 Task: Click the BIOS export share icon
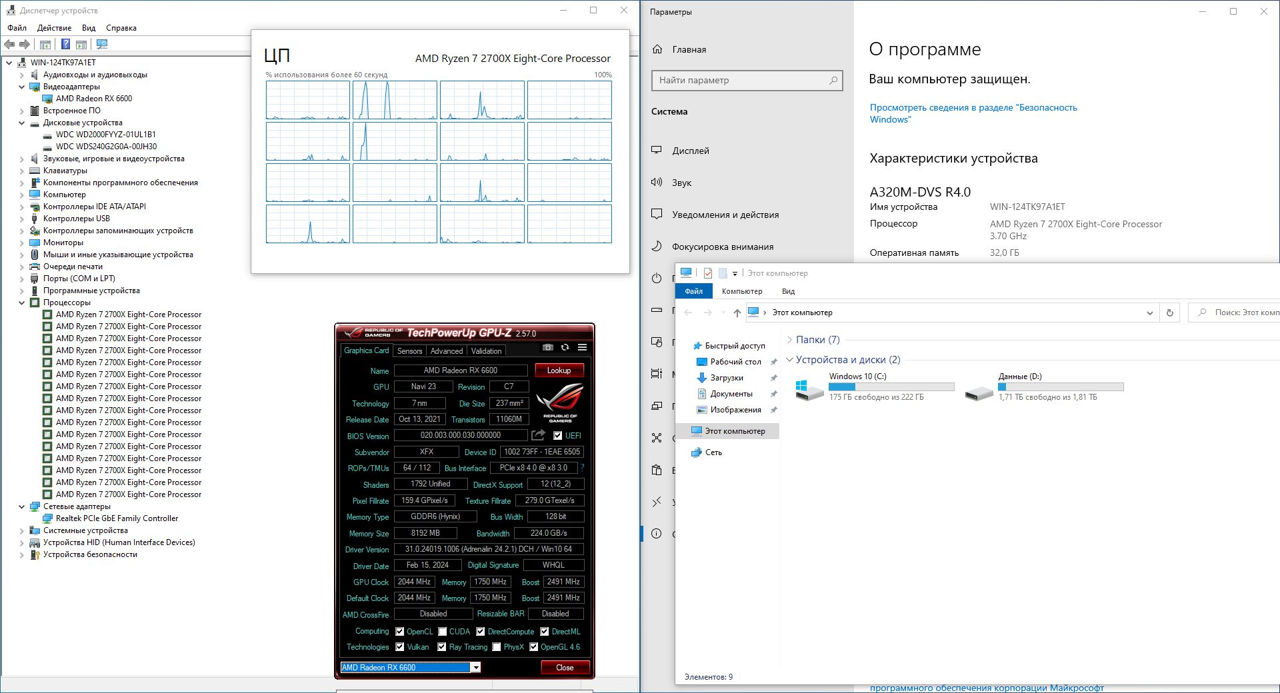538,435
